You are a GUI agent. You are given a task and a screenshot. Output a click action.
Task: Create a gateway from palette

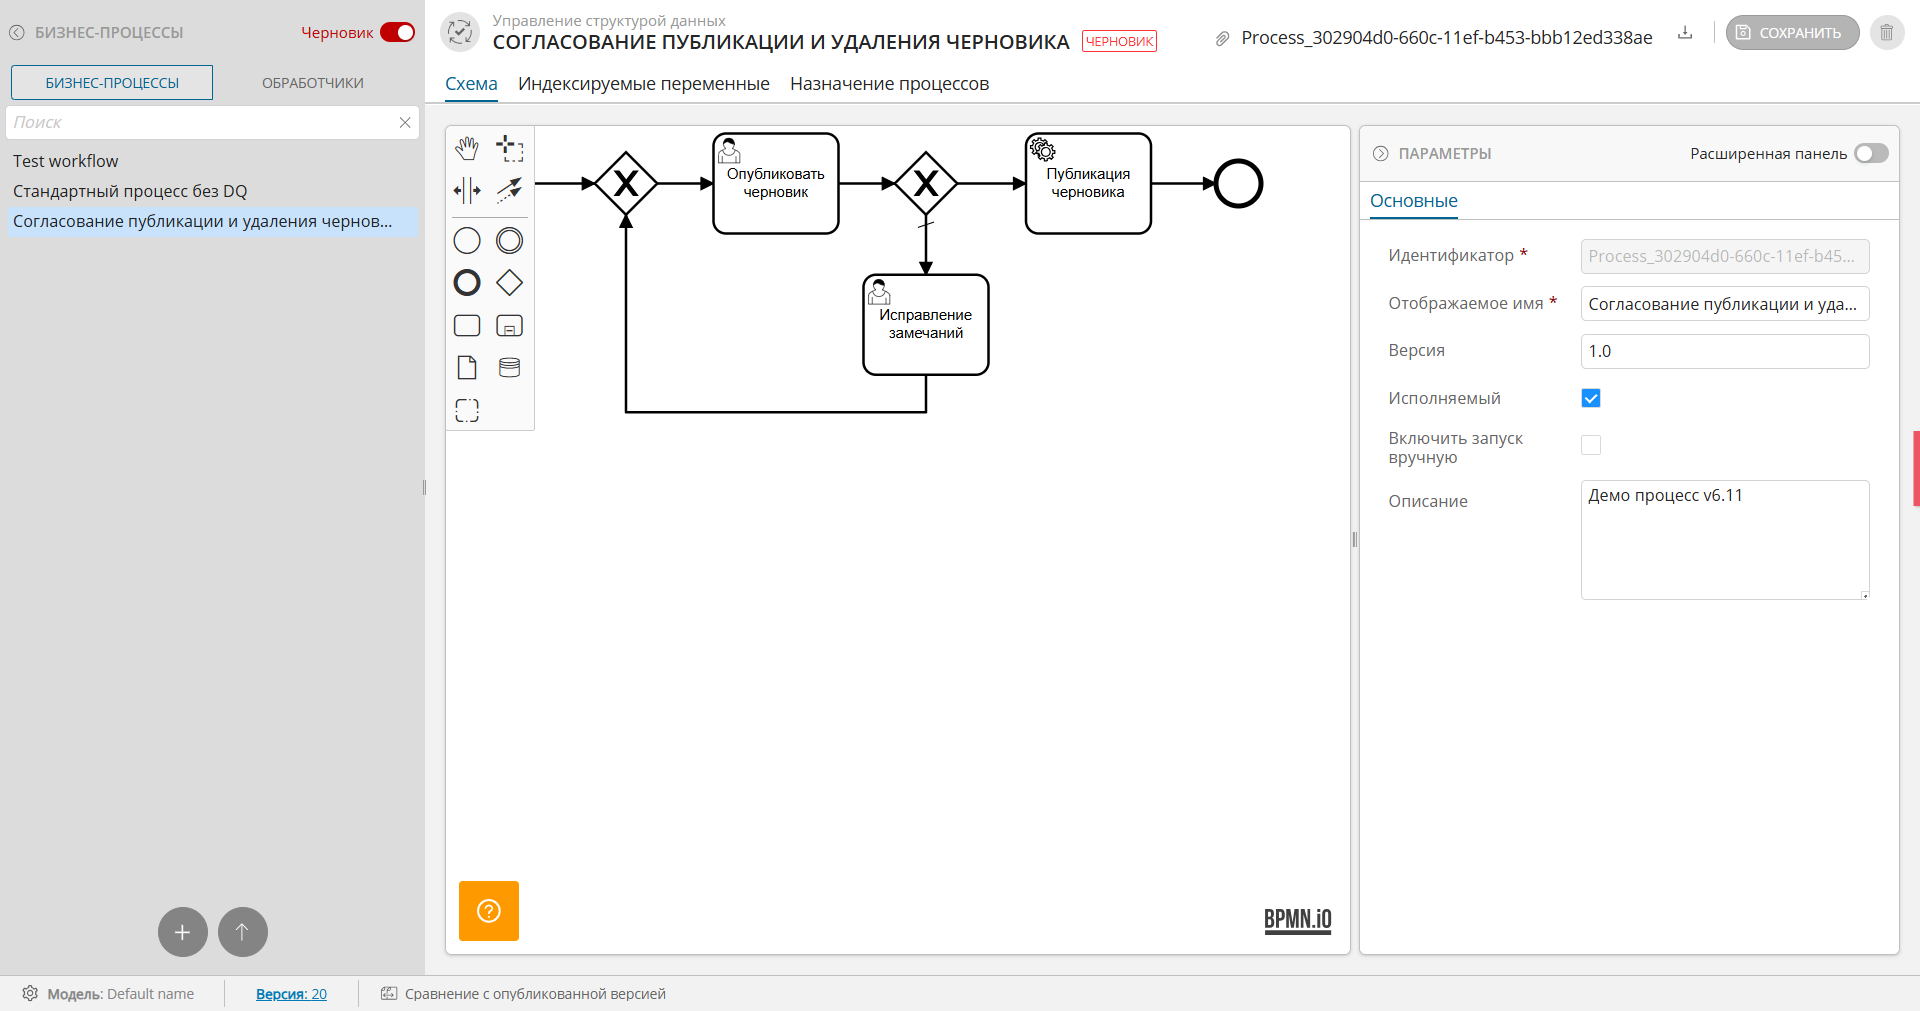coord(509,283)
